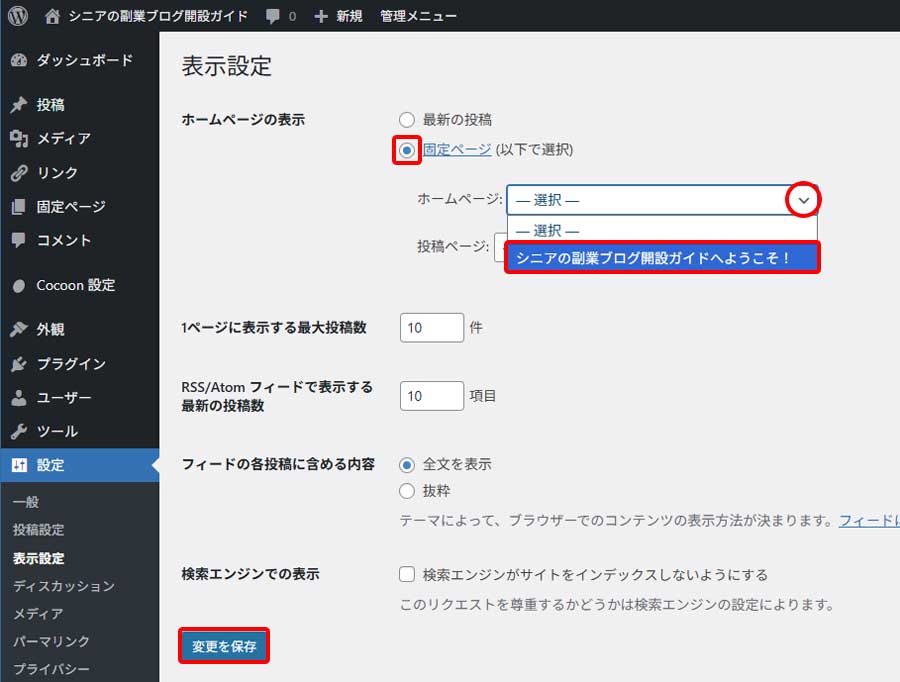Save changes with 変更を保存 button
Viewport: 900px width, 682px height.
pyautogui.click(x=224, y=647)
